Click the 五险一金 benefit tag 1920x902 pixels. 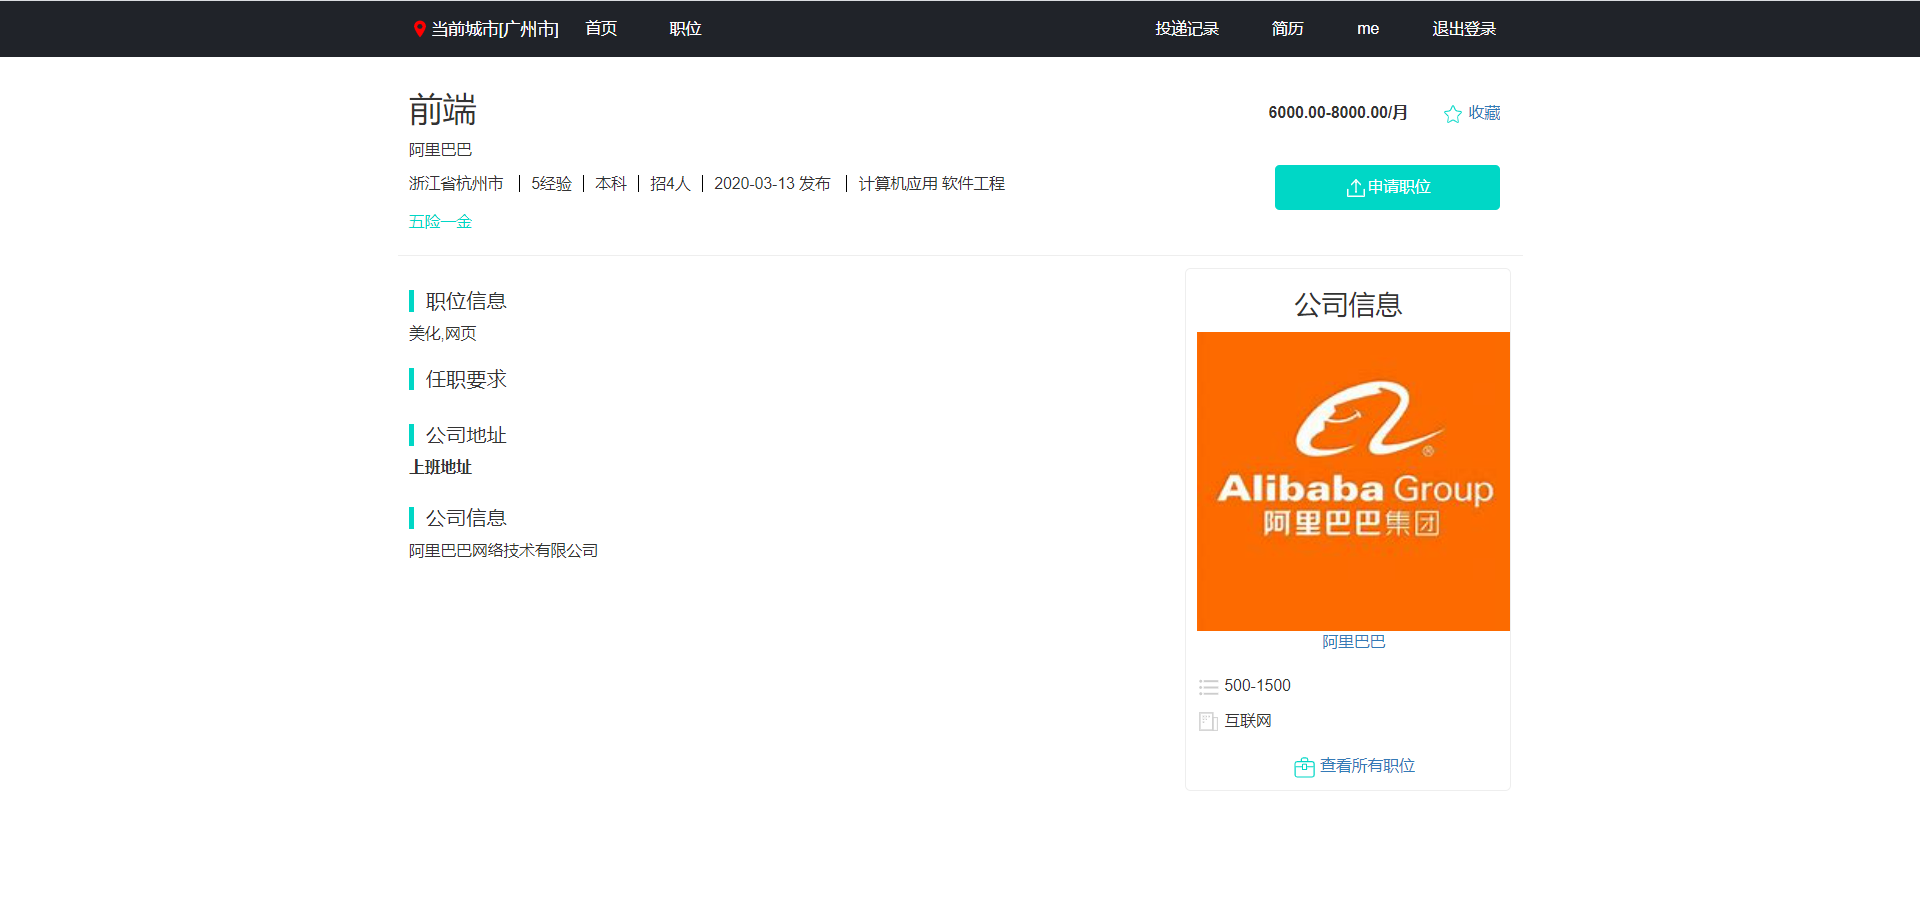[440, 222]
